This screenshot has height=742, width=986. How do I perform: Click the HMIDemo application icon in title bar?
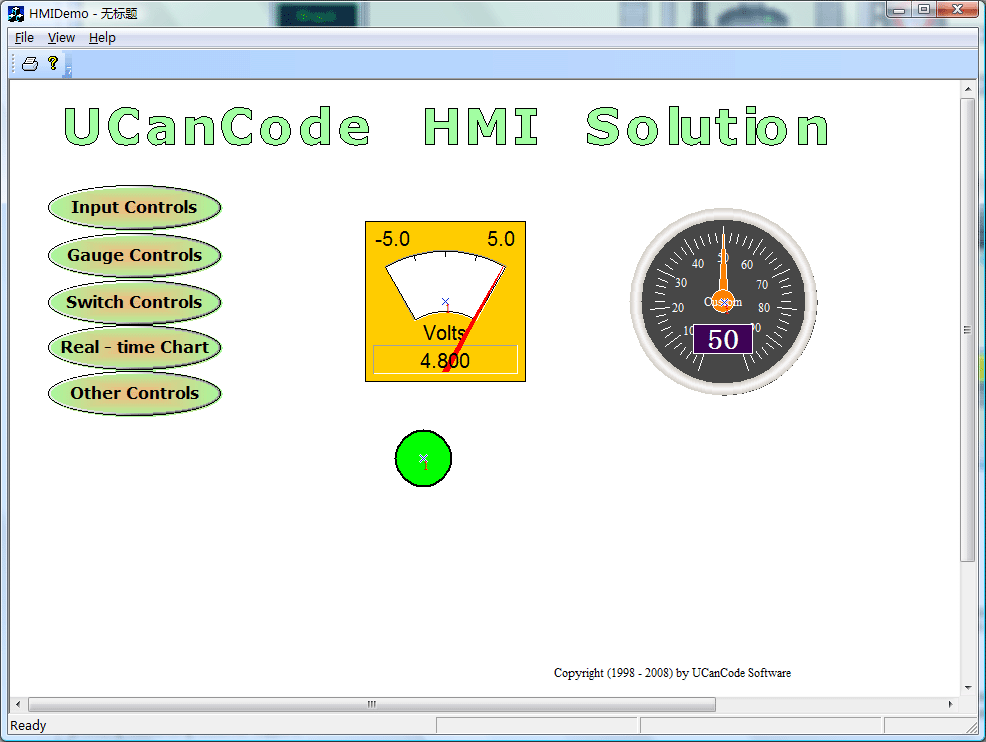coord(16,13)
